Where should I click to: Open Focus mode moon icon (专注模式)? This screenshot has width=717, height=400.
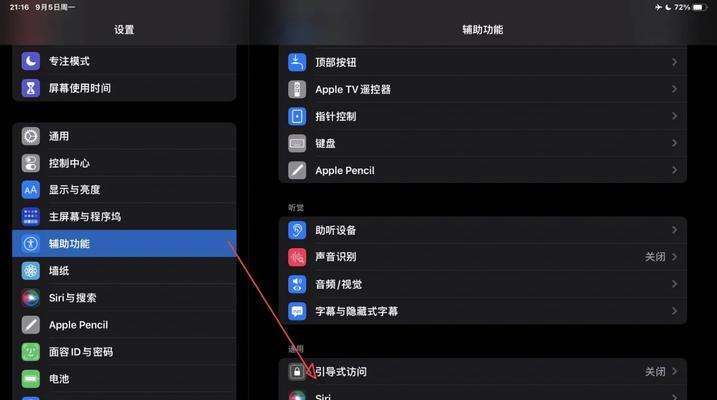(x=31, y=61)
